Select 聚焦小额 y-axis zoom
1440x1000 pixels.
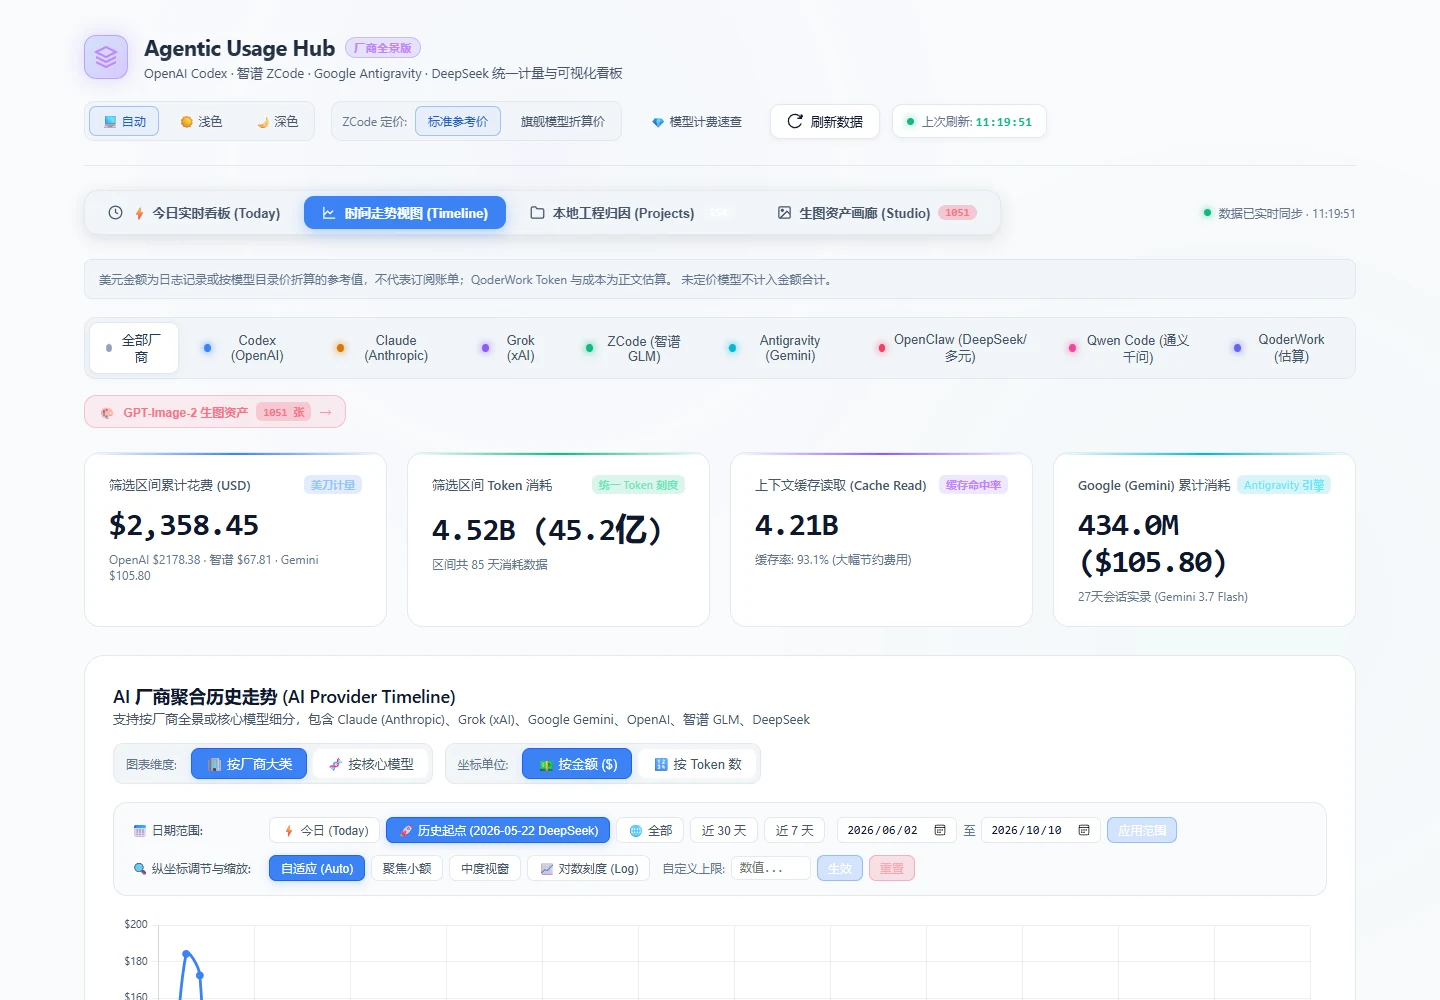click(x=407, y=868)
